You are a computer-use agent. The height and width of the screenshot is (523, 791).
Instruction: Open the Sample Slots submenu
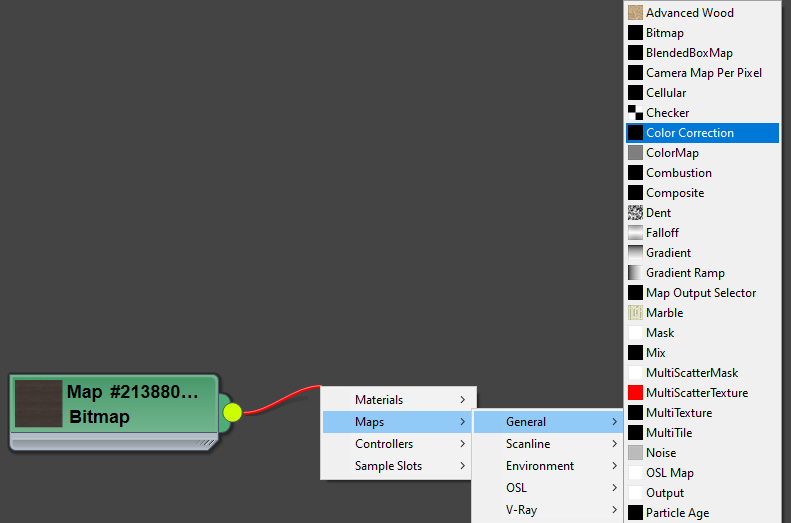coord(397,466)
